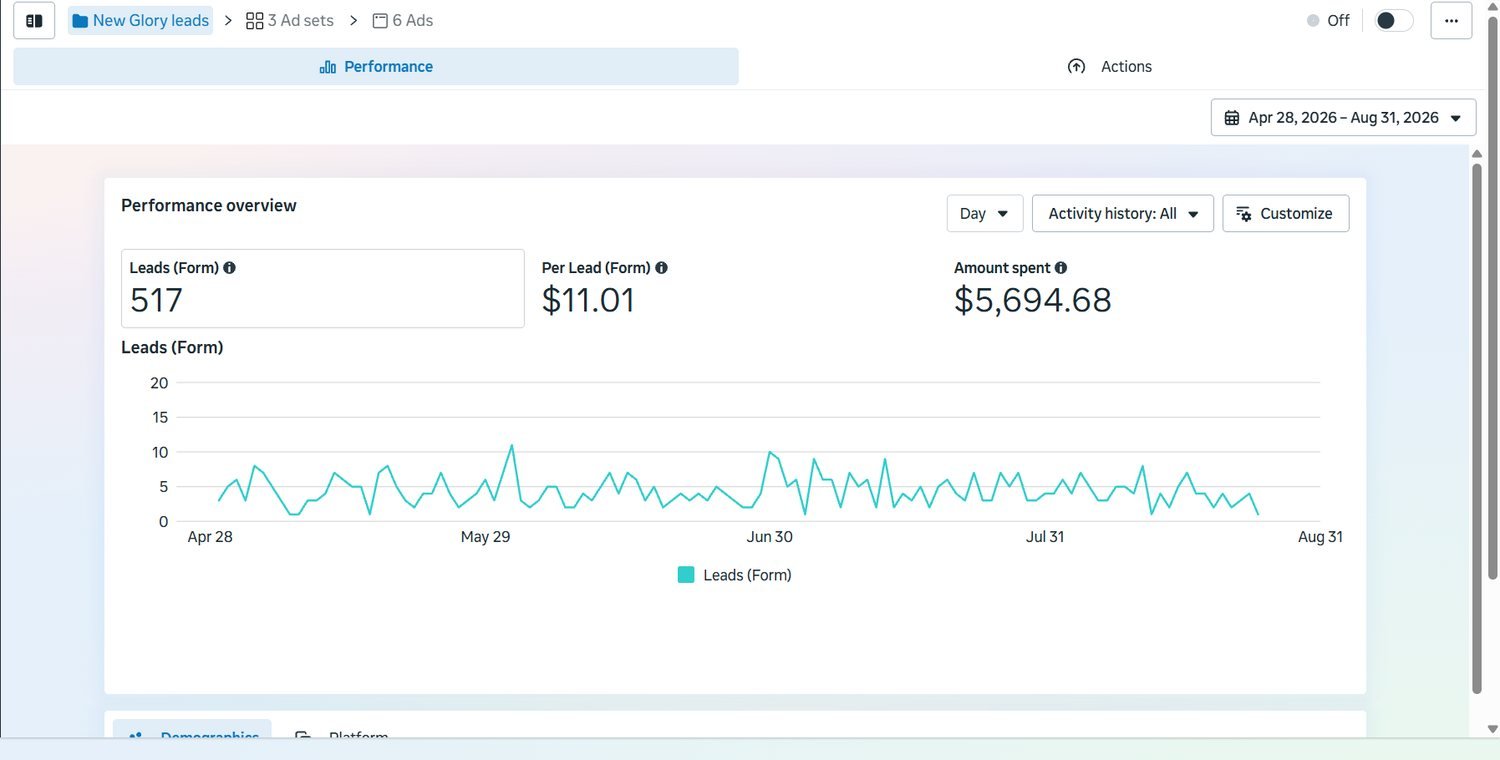Toggle the Leads (Form) legend series

735,575
